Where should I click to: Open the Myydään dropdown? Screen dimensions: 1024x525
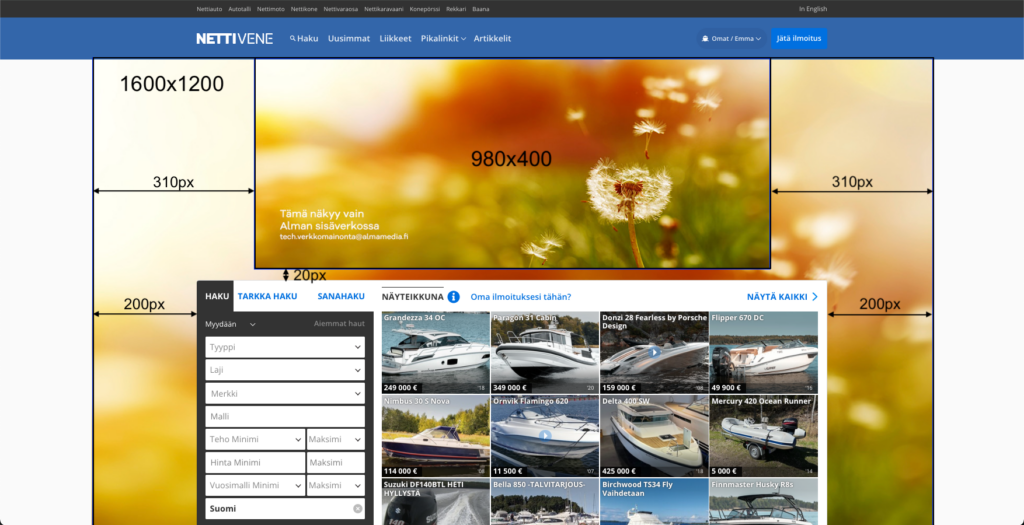click(231, 324)
